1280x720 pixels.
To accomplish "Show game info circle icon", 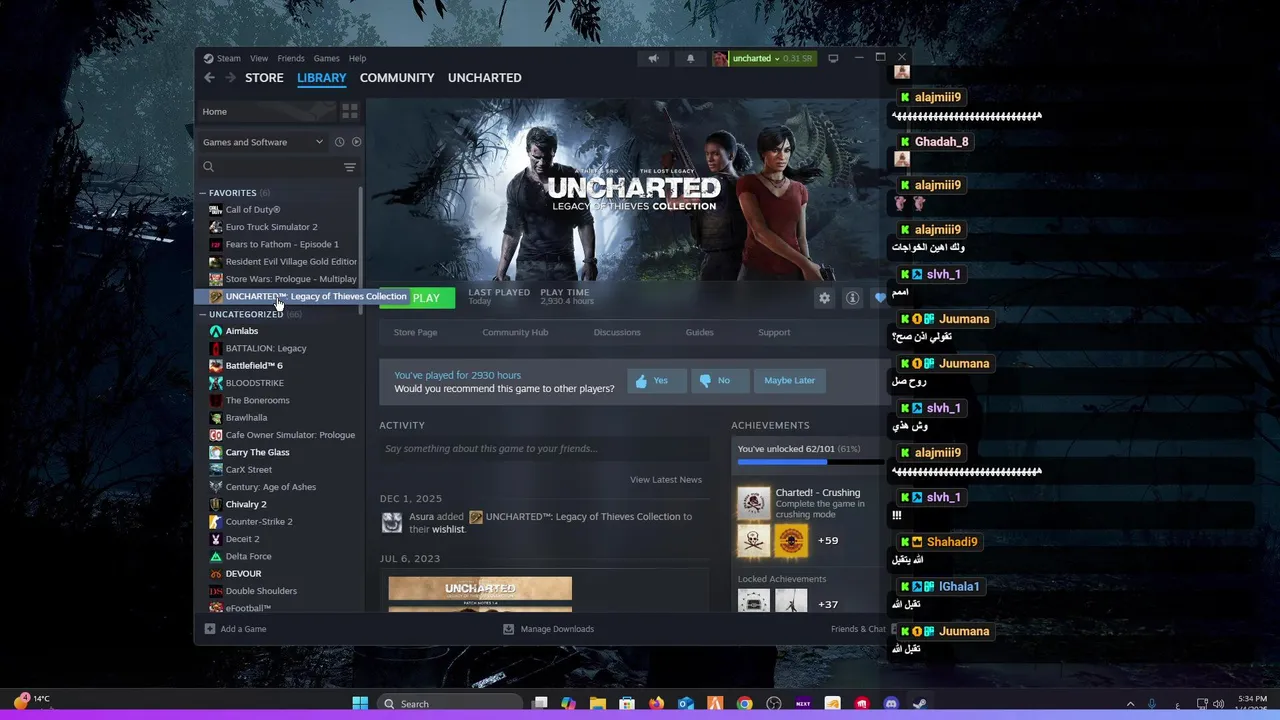I will coord(852,298).
